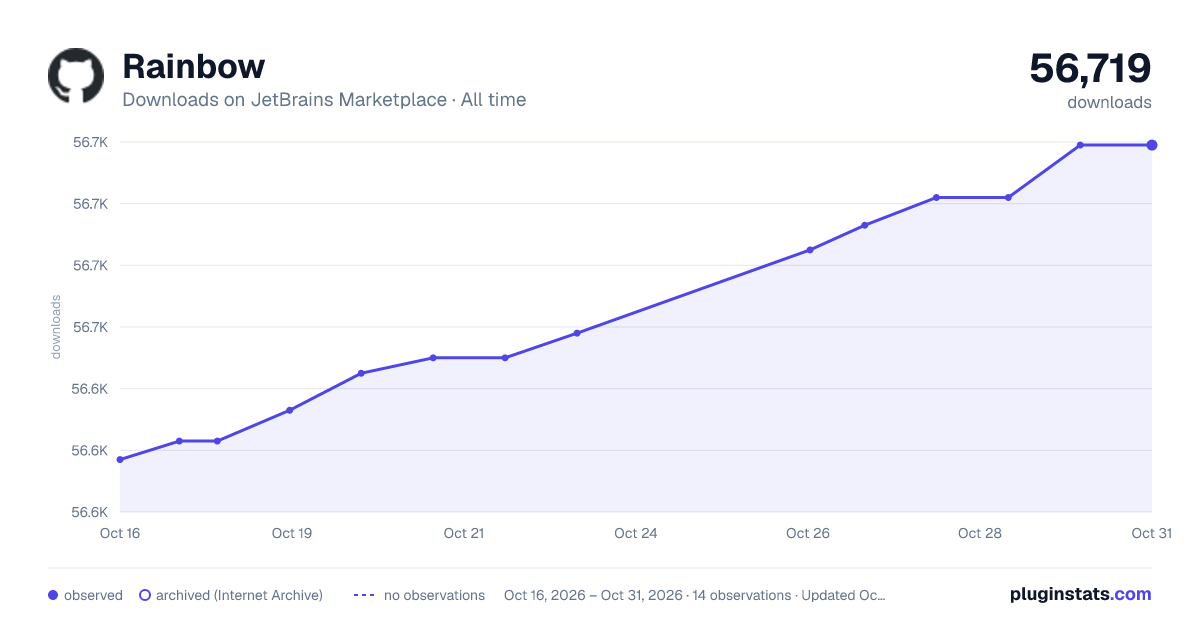This screenshot has width=1200, height=630.
Task: Click the data point just left of Oct 21
Action: click(x=433, y=357)
